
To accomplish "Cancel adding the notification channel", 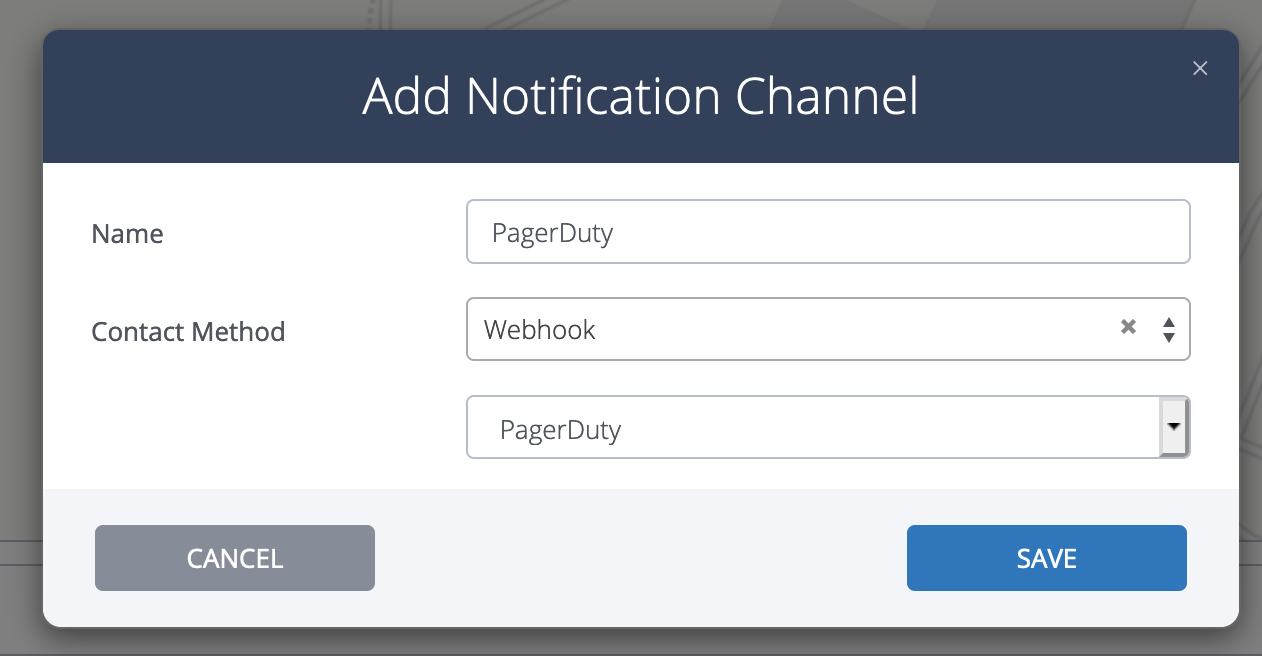I will pyautogui.click(x=235, y=558).
